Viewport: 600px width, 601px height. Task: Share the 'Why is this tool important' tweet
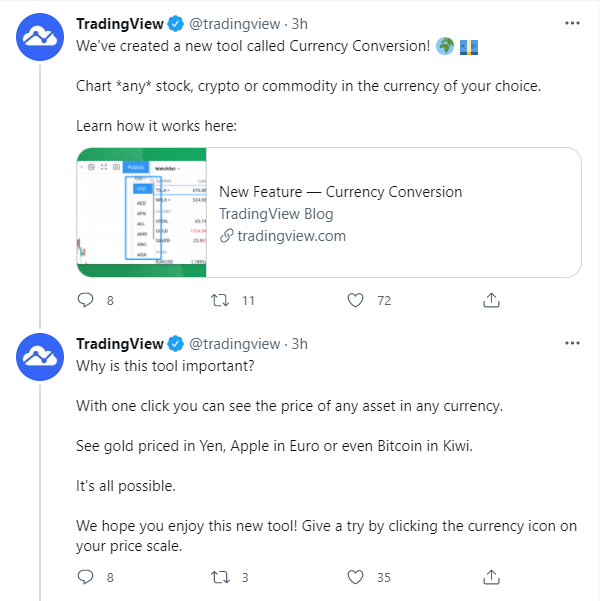(x=491, y=577)
